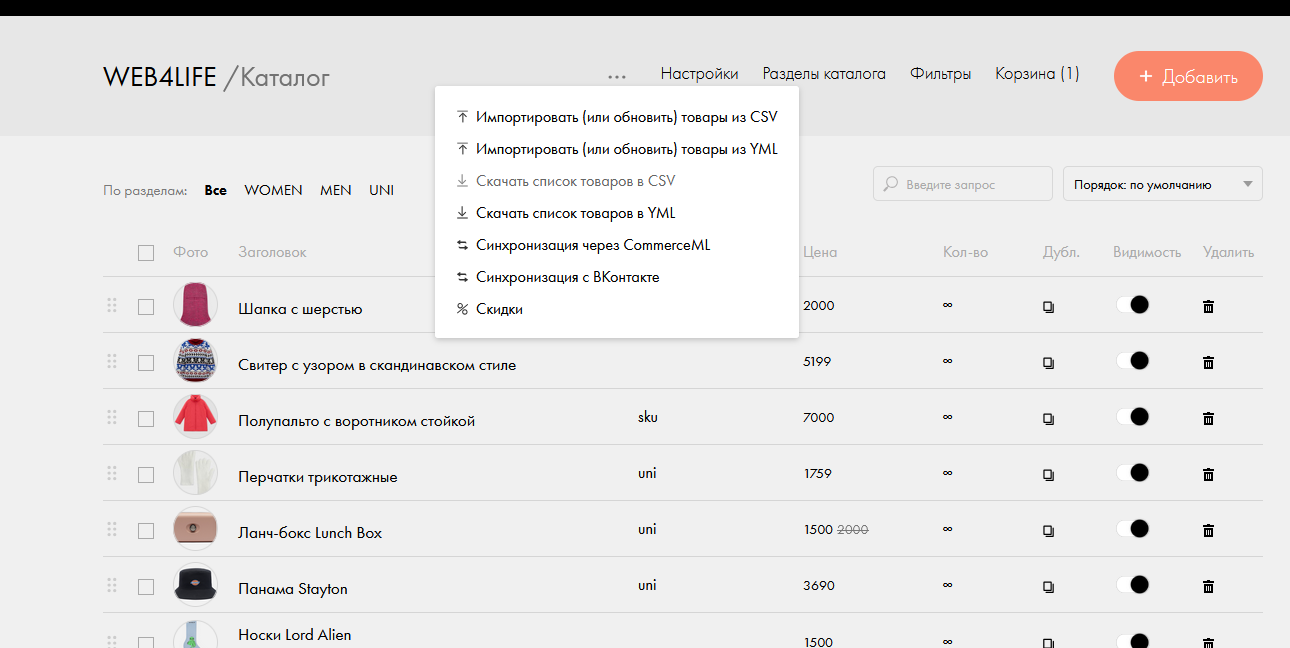
Task: Click the three-dots more options icon
Action: tap(617, 76)
